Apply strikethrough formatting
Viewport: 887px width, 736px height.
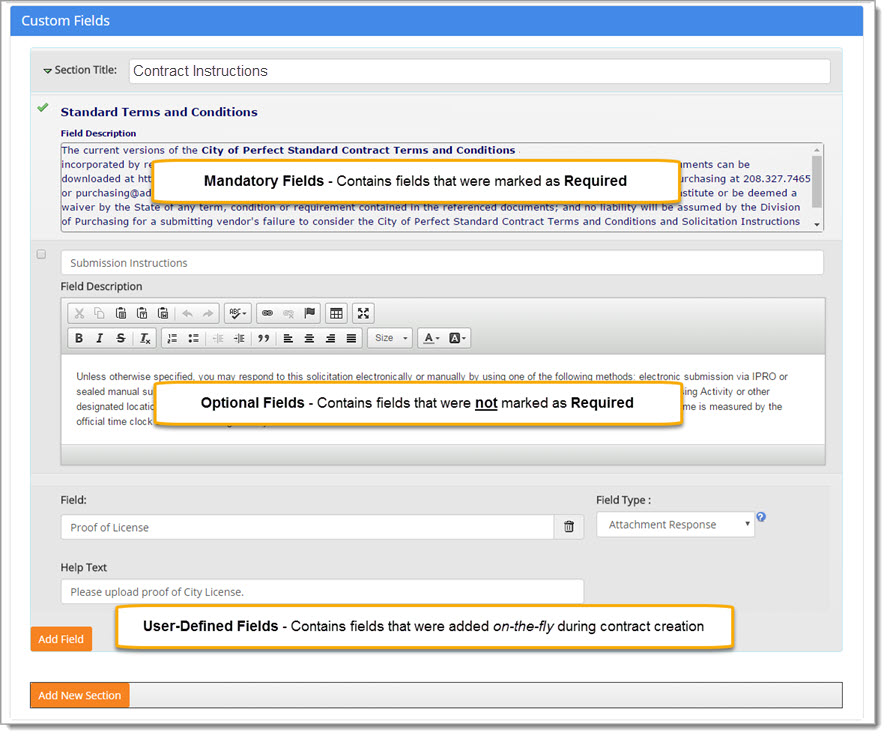coord(120,338)
